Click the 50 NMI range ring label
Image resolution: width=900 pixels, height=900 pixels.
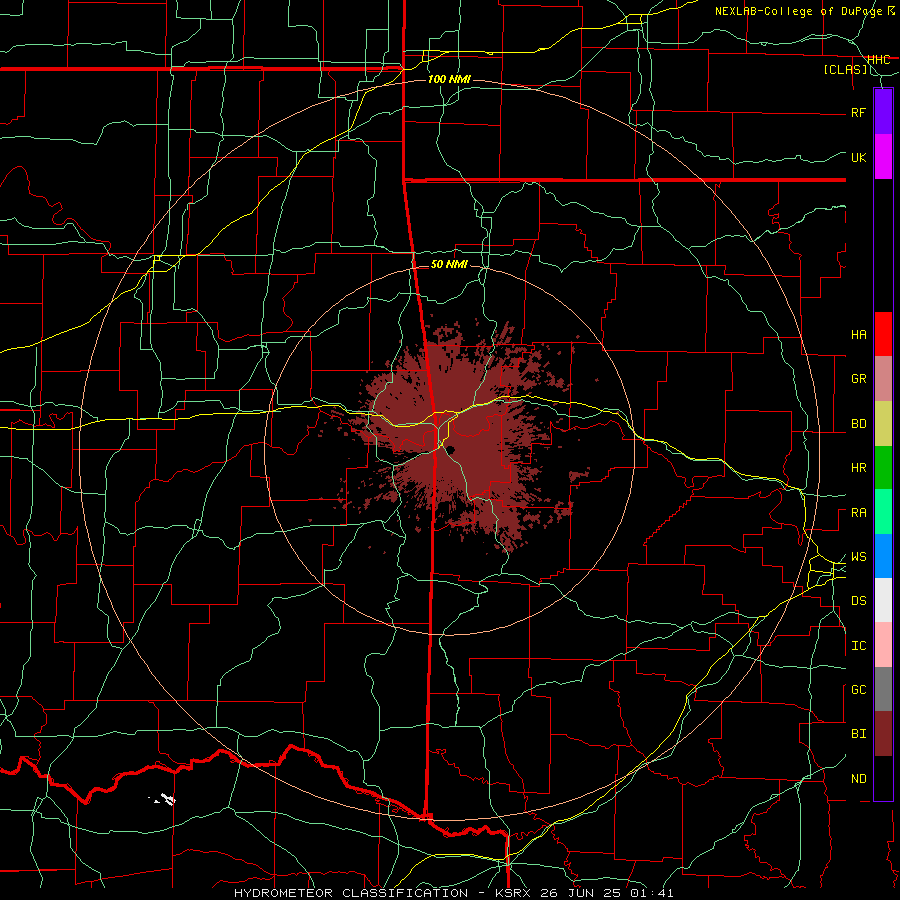coord(449,264)
